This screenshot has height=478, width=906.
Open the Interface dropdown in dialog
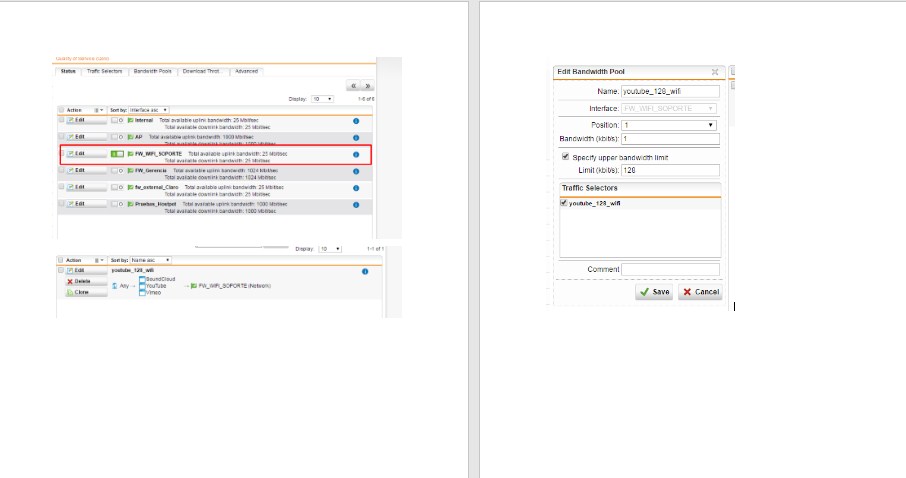[x=669, y=108]
